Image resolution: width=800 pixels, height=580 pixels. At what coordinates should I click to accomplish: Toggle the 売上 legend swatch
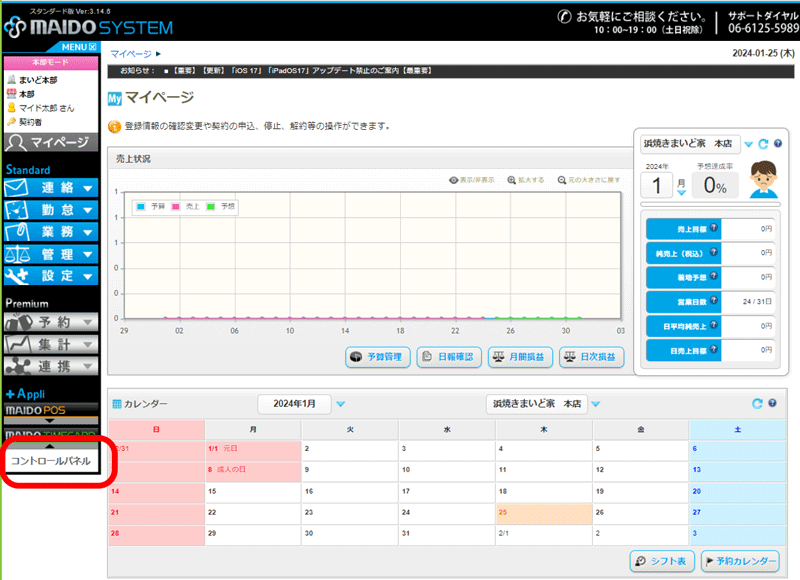coord(176,207)
